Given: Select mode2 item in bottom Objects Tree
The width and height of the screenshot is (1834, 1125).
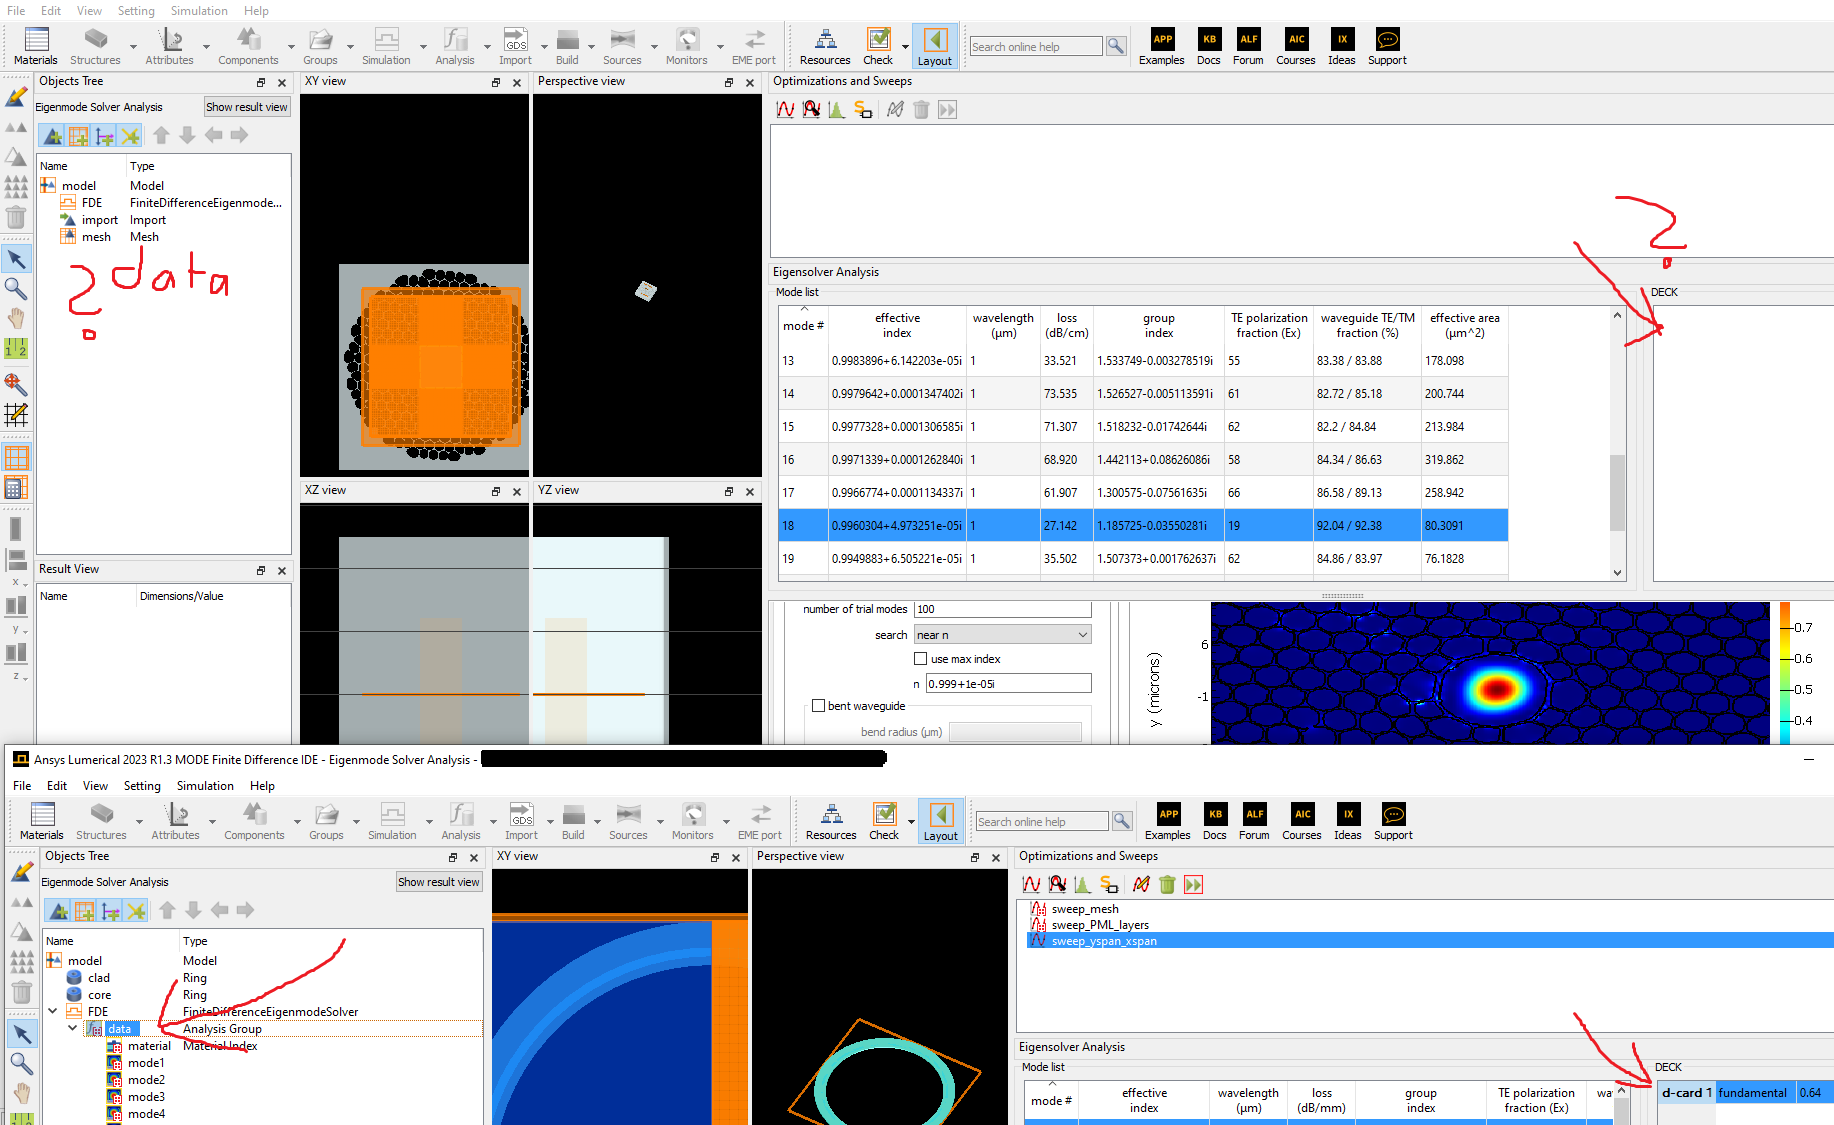Looking at the screenshot, I should tap(146, 1080).
